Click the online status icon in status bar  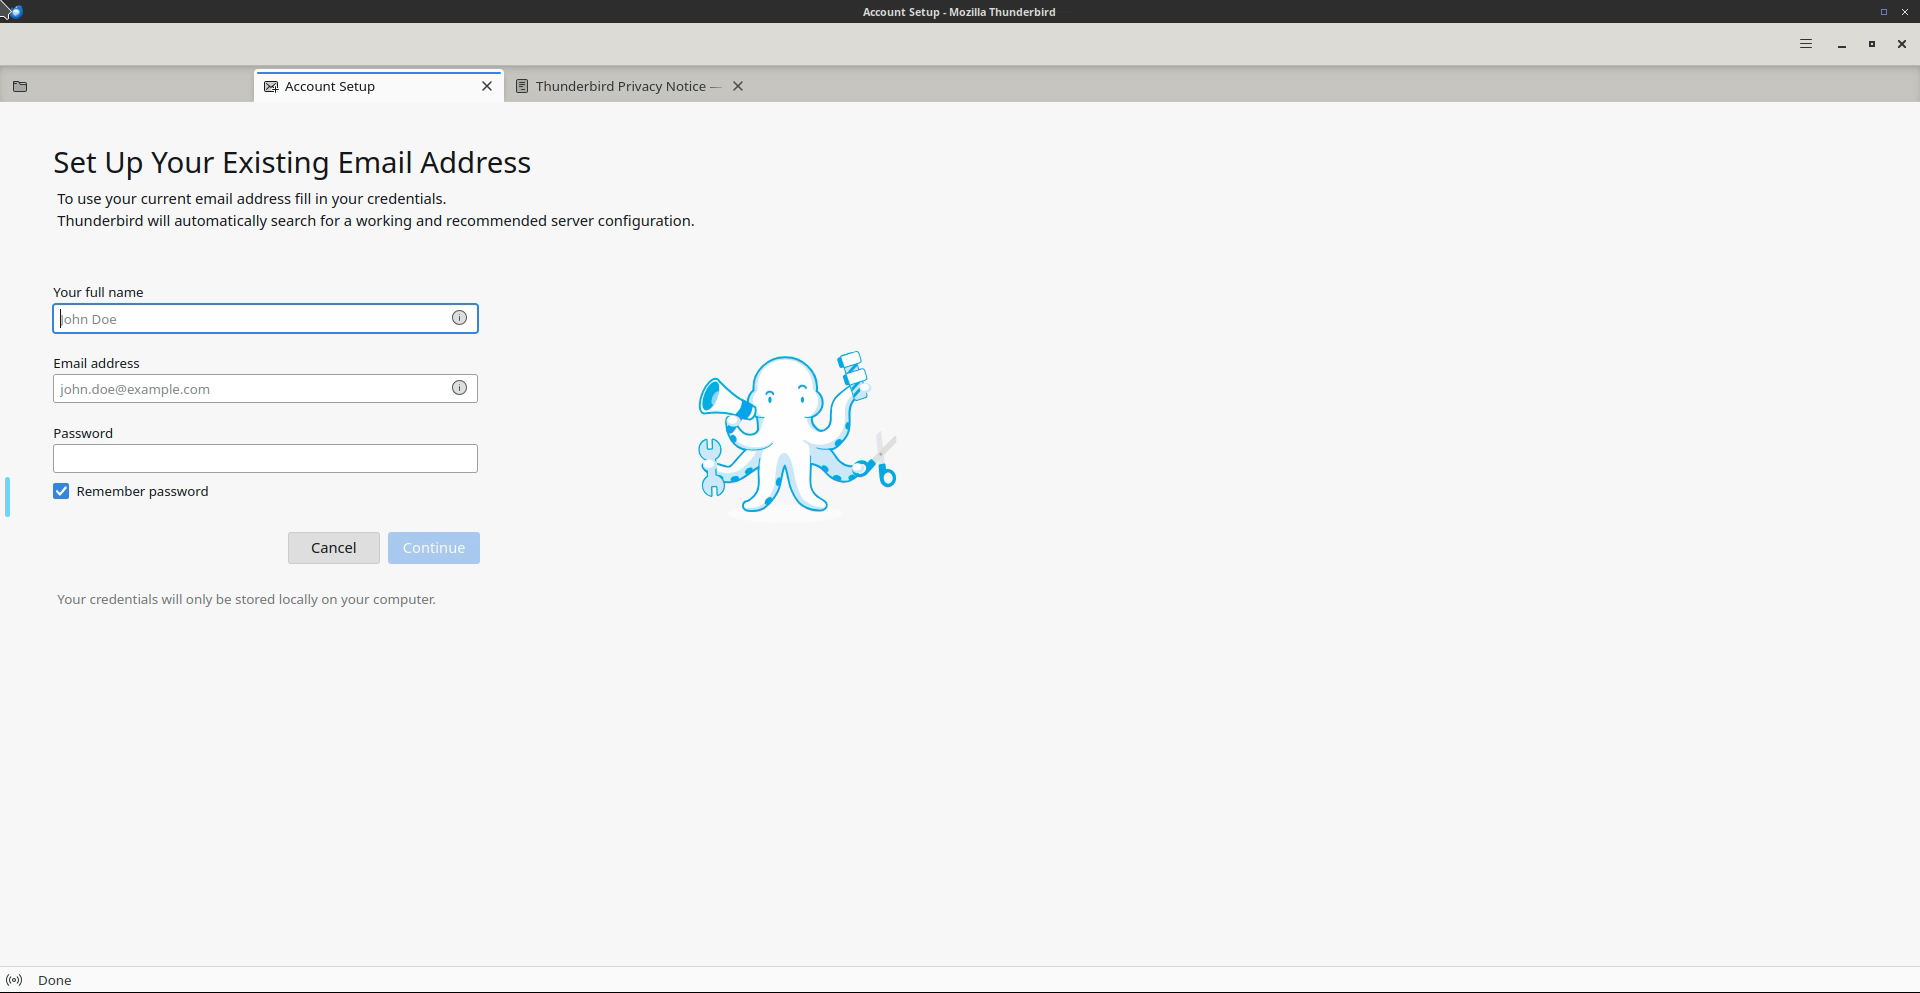[x=14, y=980]
